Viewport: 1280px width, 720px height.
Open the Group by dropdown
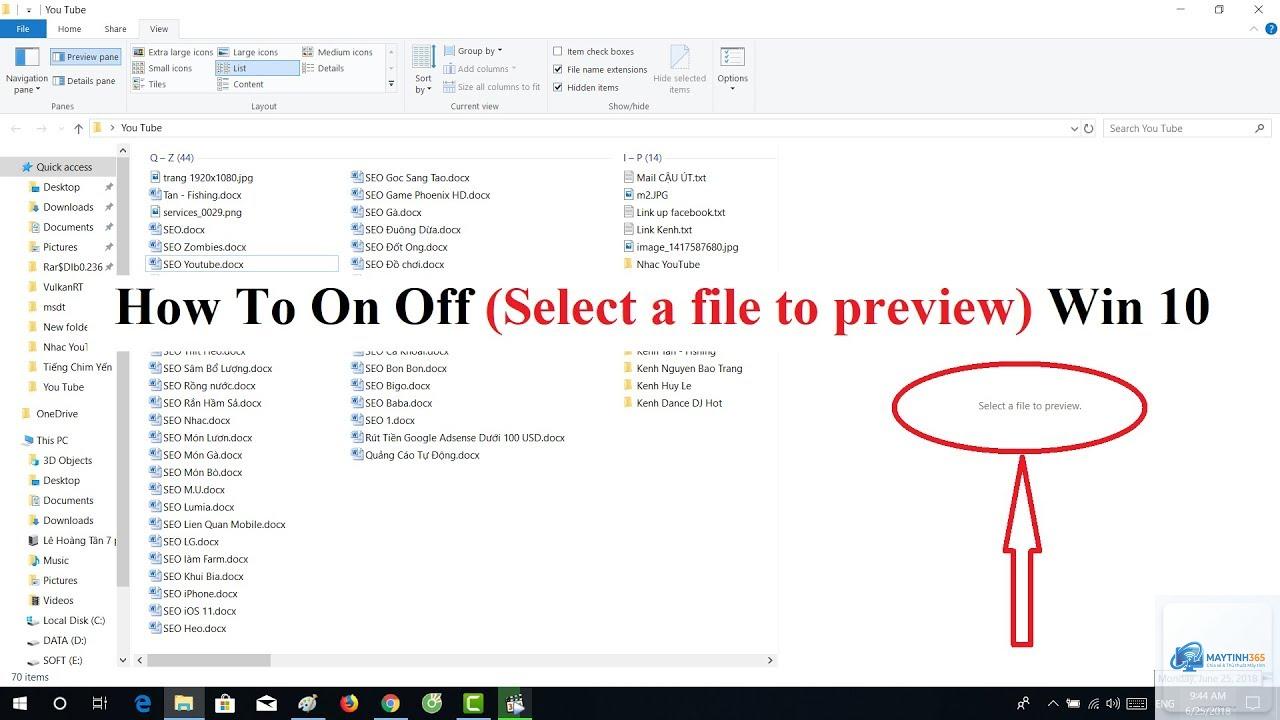473,51
